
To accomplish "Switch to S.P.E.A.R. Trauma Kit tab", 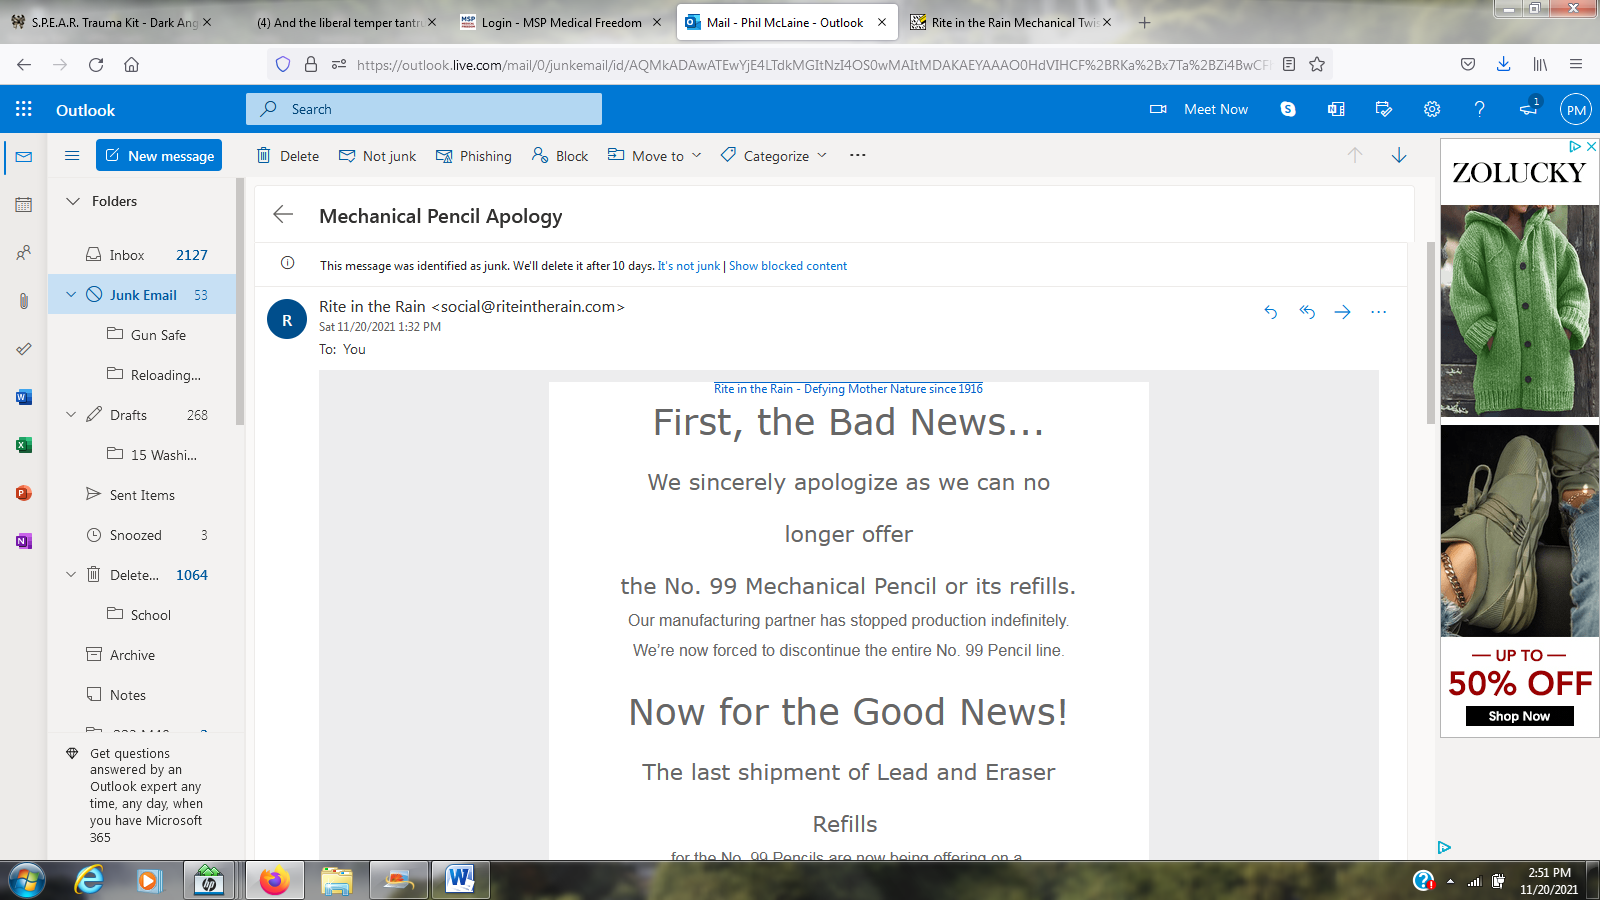I will [110, 22].
